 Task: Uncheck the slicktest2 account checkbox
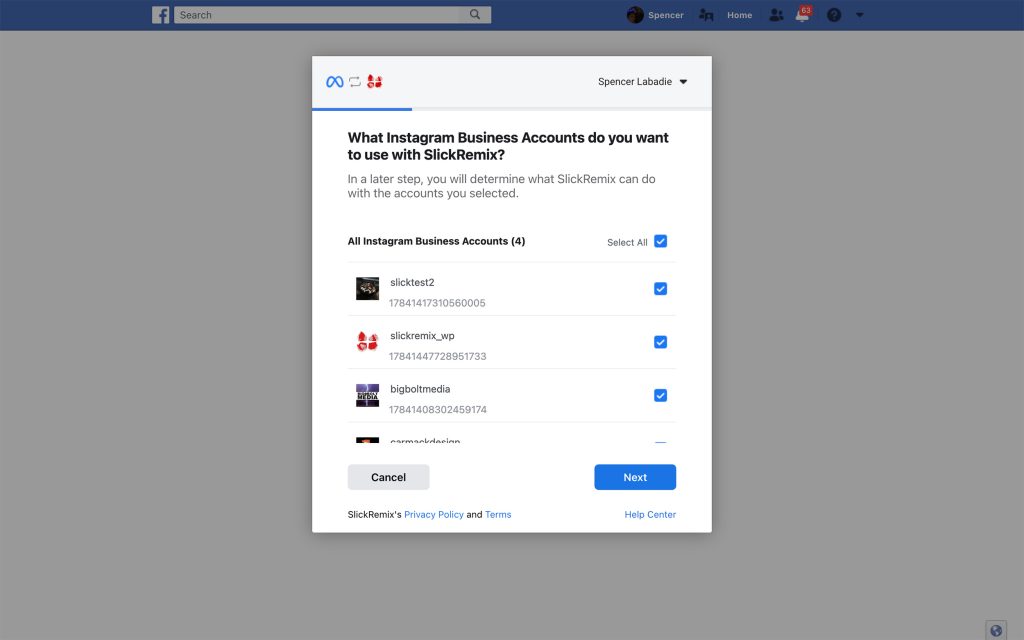click(660, 289)
